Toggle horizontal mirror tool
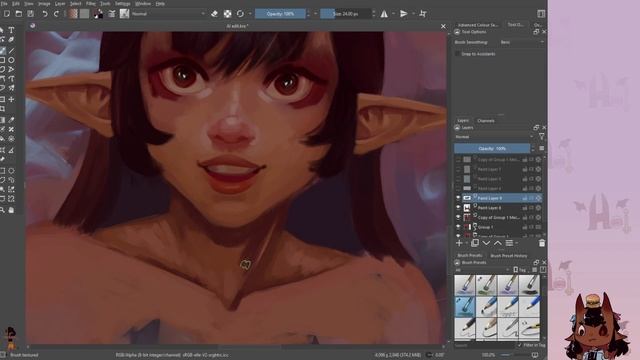This screenshot has width=640, height=360. (384, 14)
